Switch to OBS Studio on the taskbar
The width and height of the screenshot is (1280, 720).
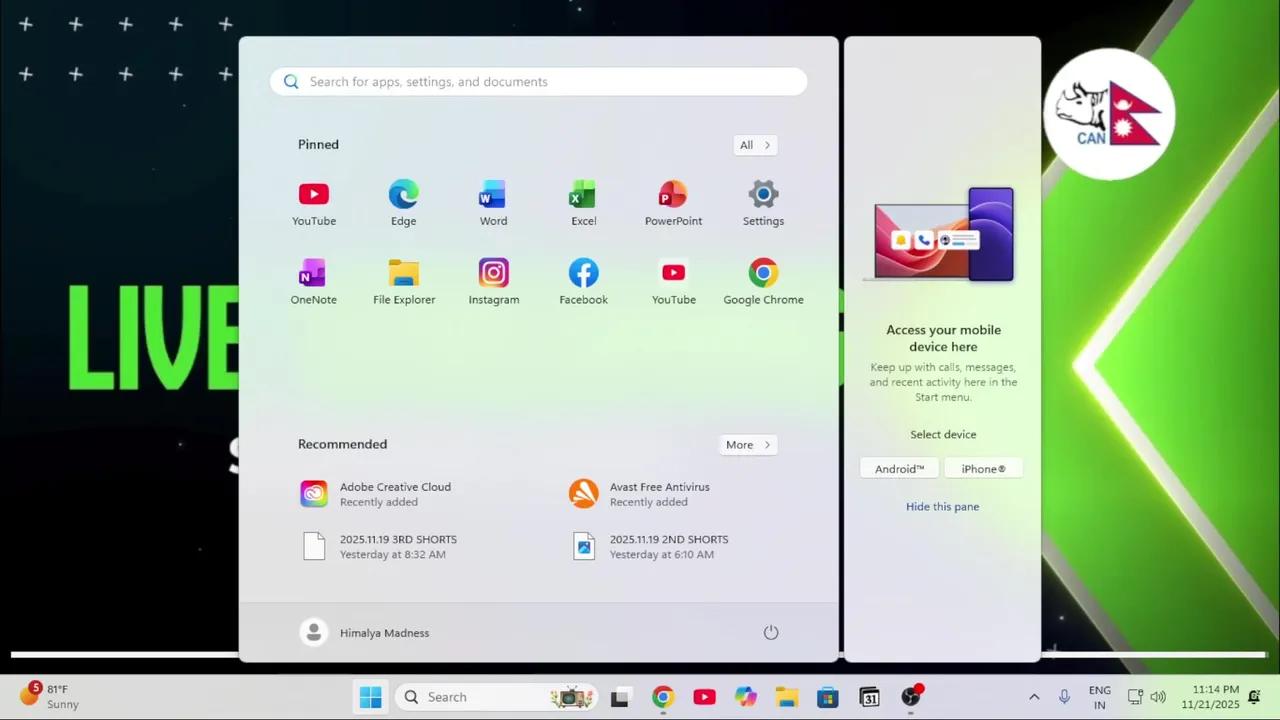911,697
